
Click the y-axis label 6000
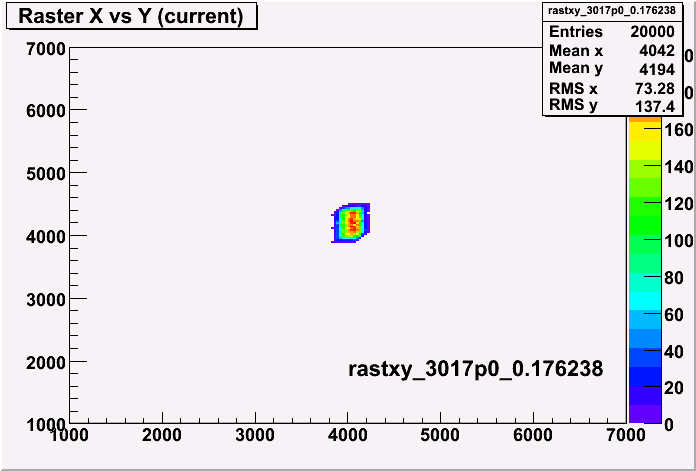click(46, 111)
